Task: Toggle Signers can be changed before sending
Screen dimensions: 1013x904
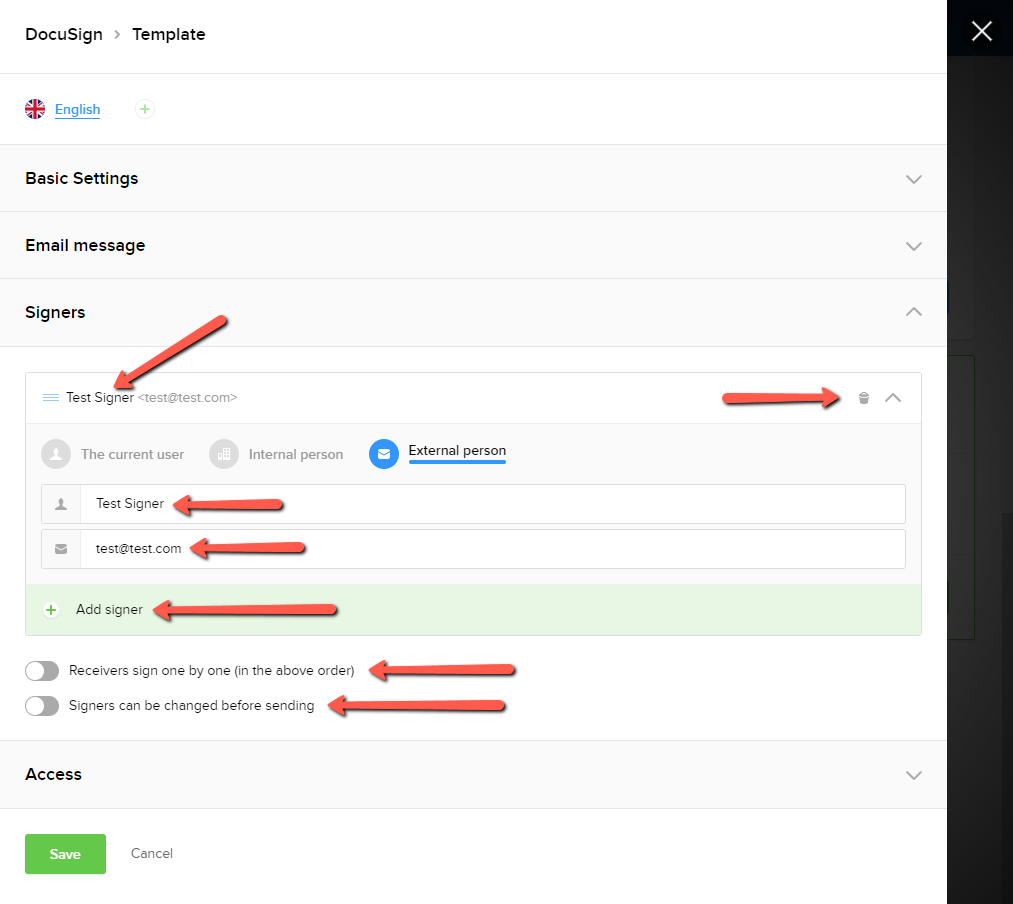Action: coord(42,706)
